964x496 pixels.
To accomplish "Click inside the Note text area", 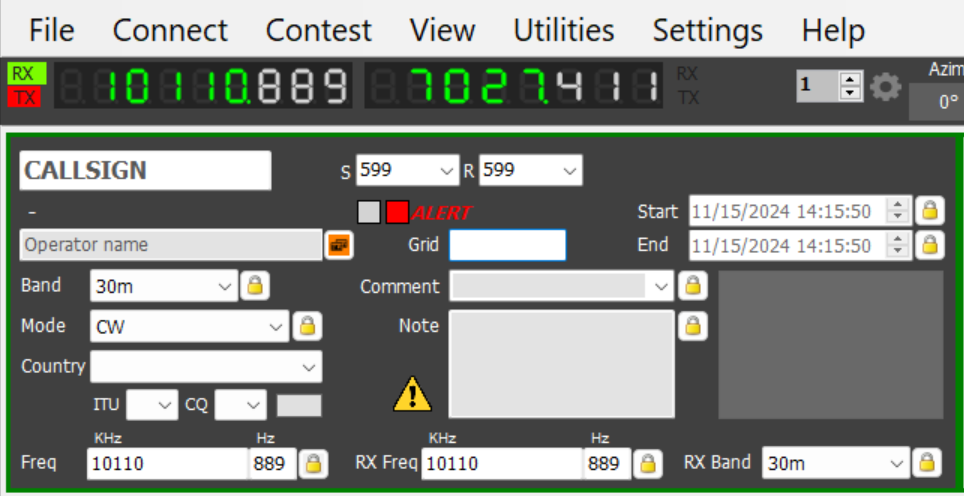I will 561,364.
